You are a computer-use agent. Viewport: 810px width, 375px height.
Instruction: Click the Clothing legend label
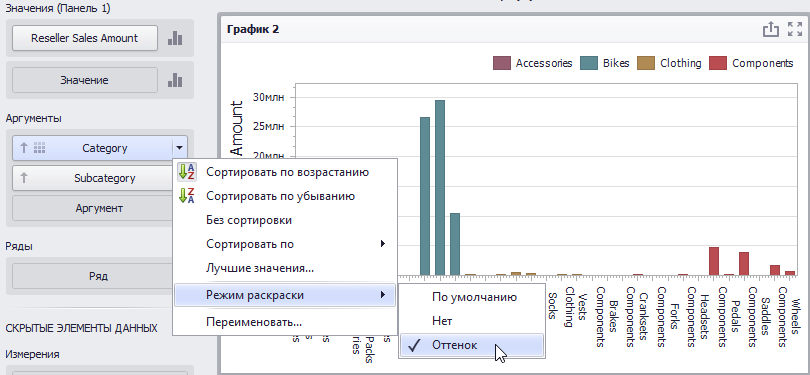click(681, 63)
